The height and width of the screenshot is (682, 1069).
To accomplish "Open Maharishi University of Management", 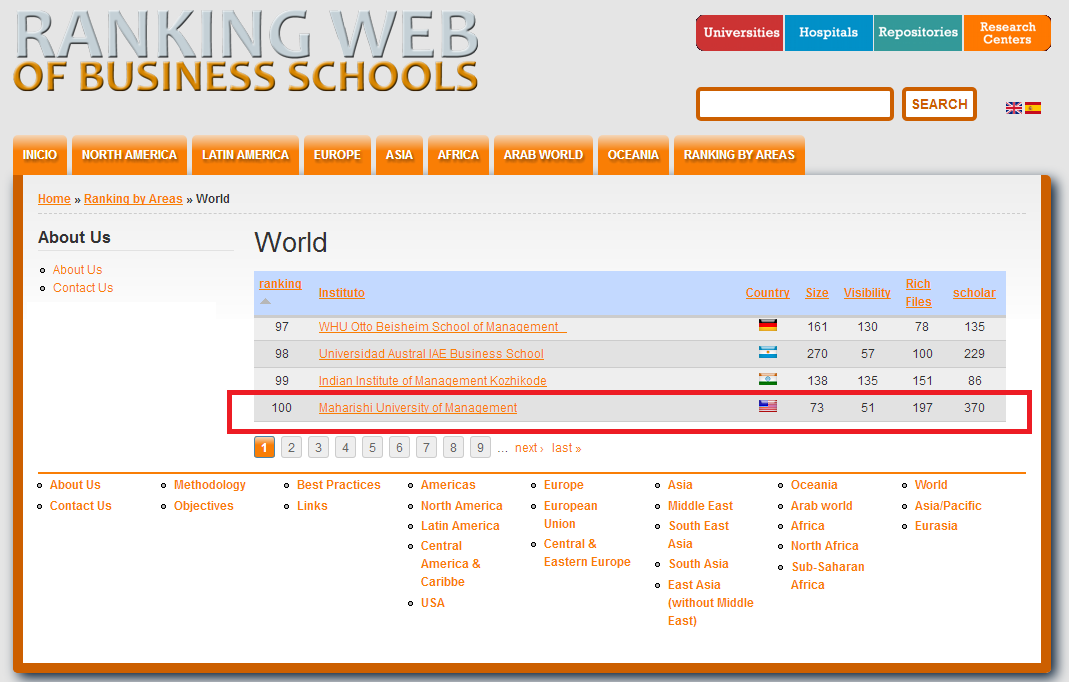I will (x=418, y=408).
